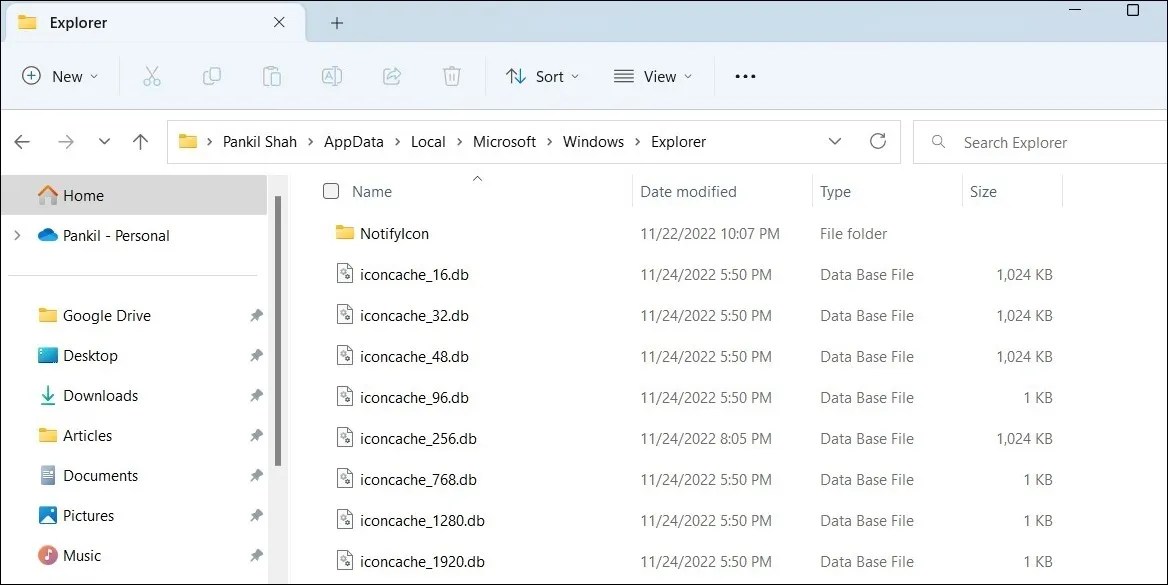Click the pin icon beside Downloads
This screenshot has height=585, width=1168.
tap(256, 396)
